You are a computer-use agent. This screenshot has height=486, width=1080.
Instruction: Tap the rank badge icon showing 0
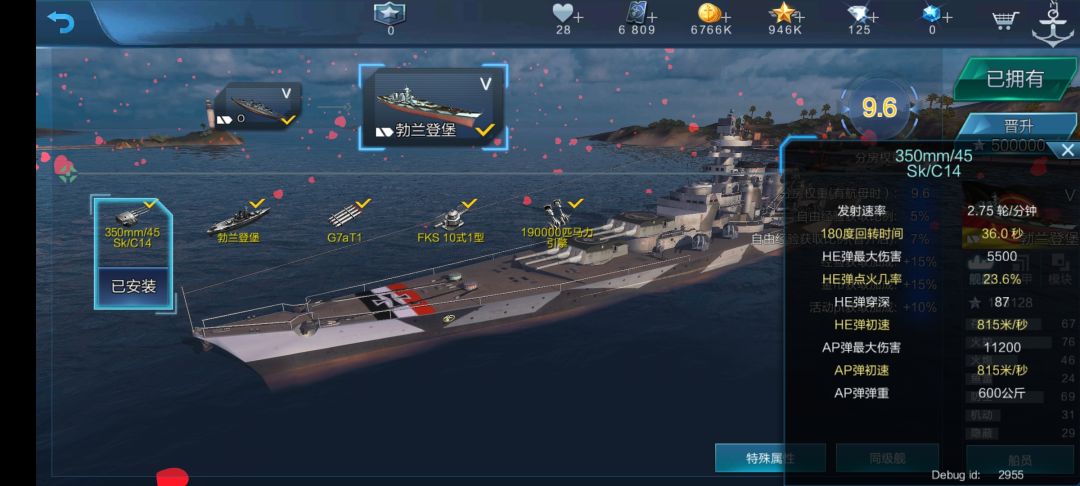390,19
